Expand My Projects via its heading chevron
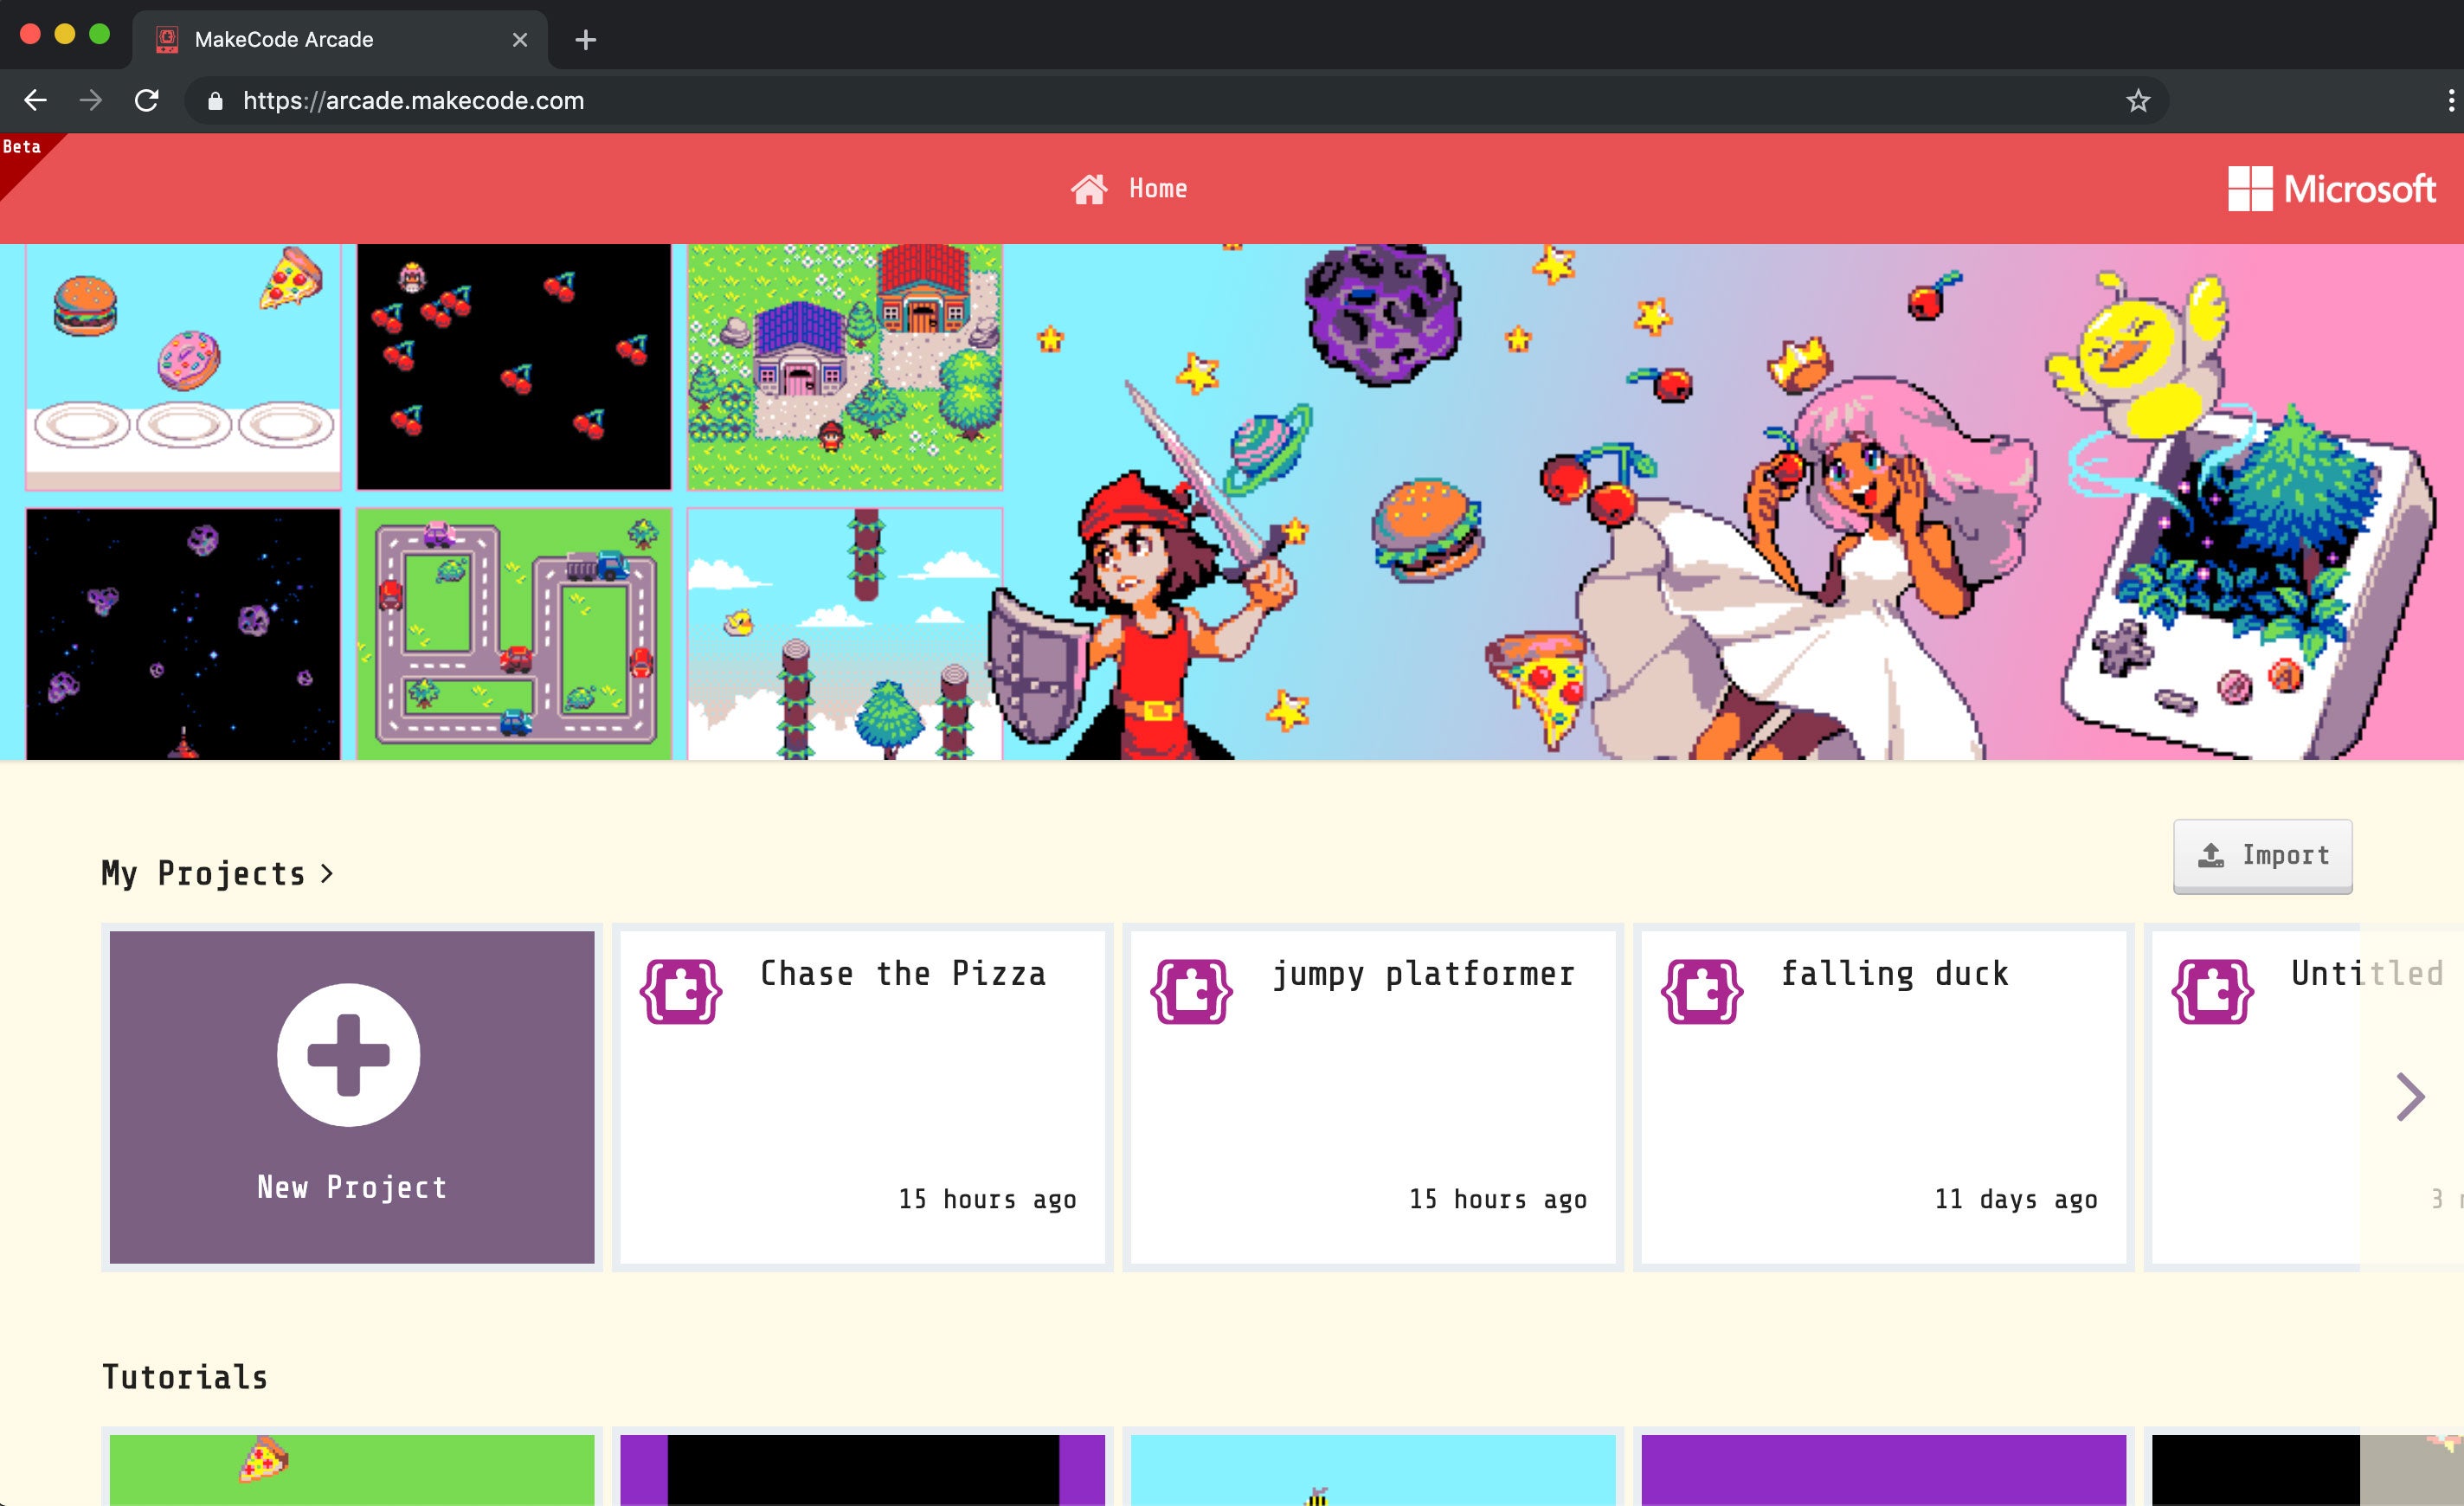Viewport: 2464px width, 1506px height. pyautogui.click(x=327, y=874)
